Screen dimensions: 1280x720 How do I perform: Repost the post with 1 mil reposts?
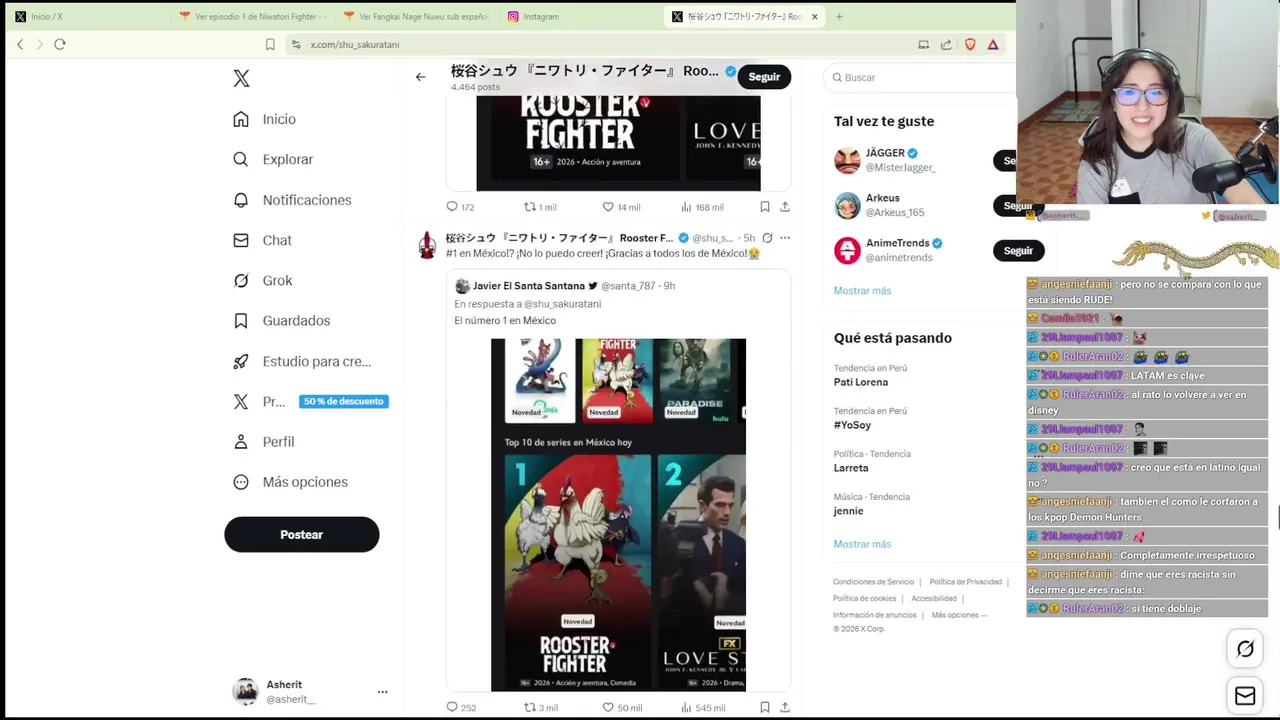[540, 207]
